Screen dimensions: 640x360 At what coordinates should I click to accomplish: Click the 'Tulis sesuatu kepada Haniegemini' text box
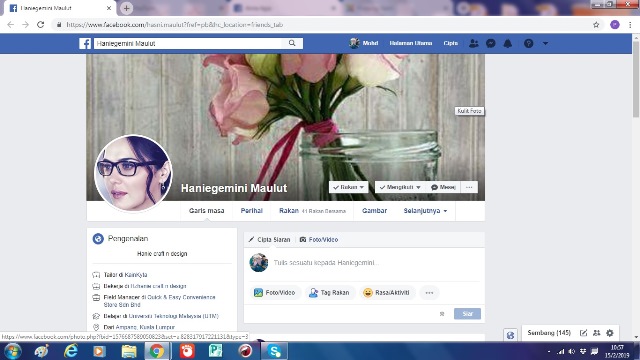[376, 262]
